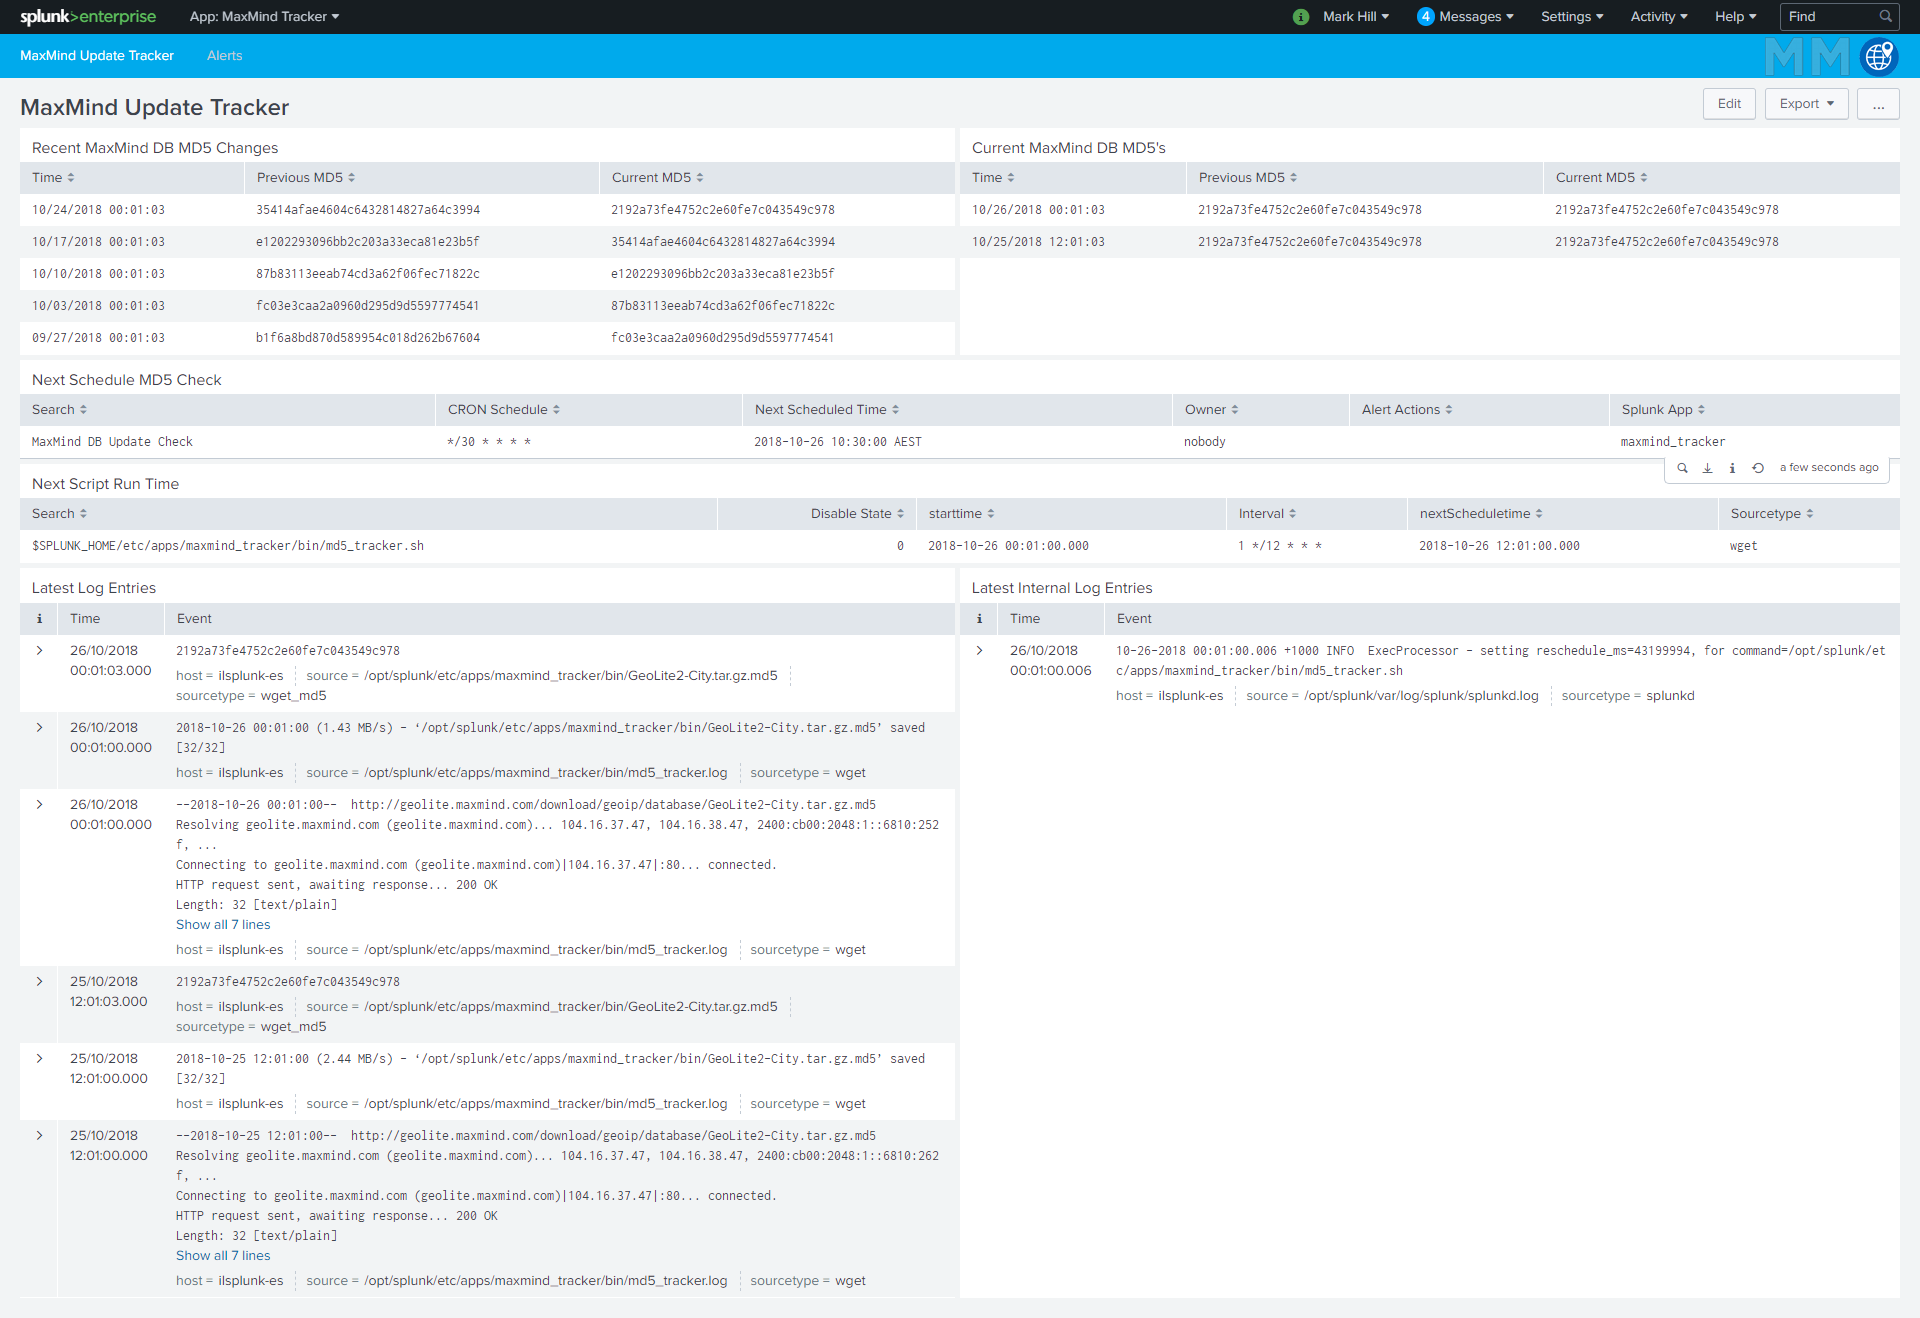Click the 09/27/2018 00:01:03 time cell
This screenshot has width=1920, height=1318.
pyautogui.click(x=98, y=338)
